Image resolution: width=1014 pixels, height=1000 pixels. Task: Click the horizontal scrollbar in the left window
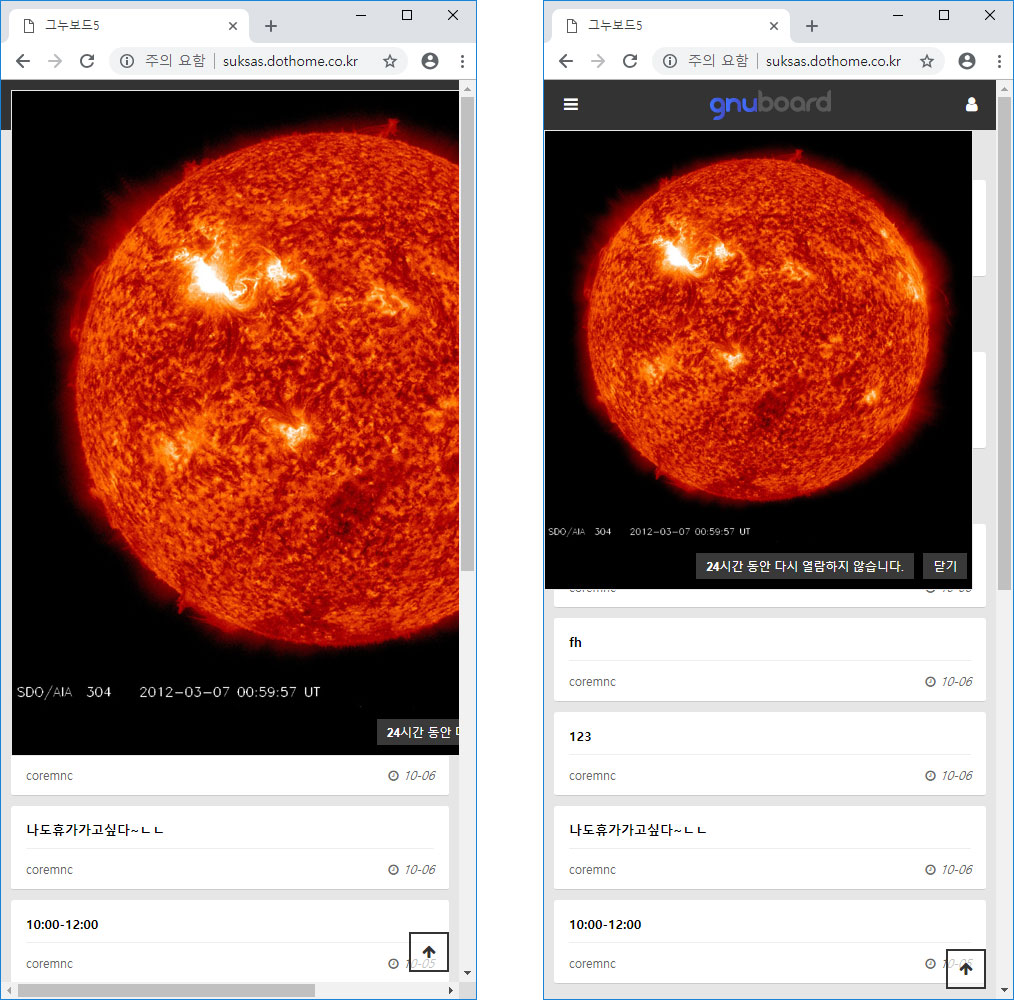coord(165,990)
